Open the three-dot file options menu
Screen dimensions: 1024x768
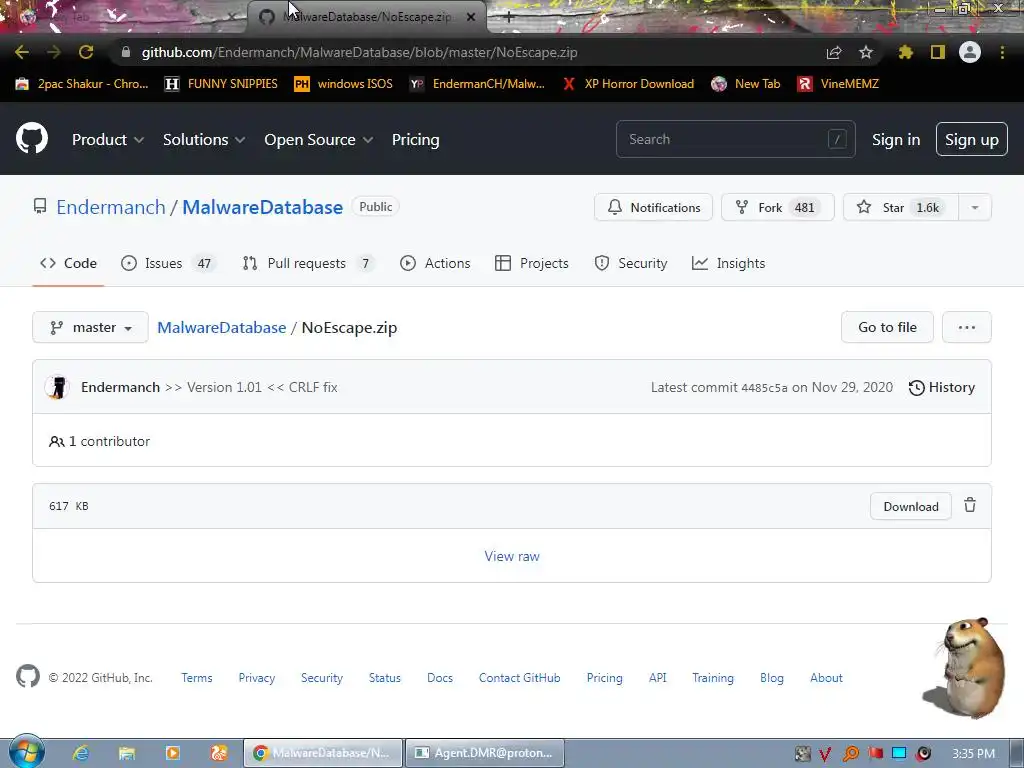(967, 327)
